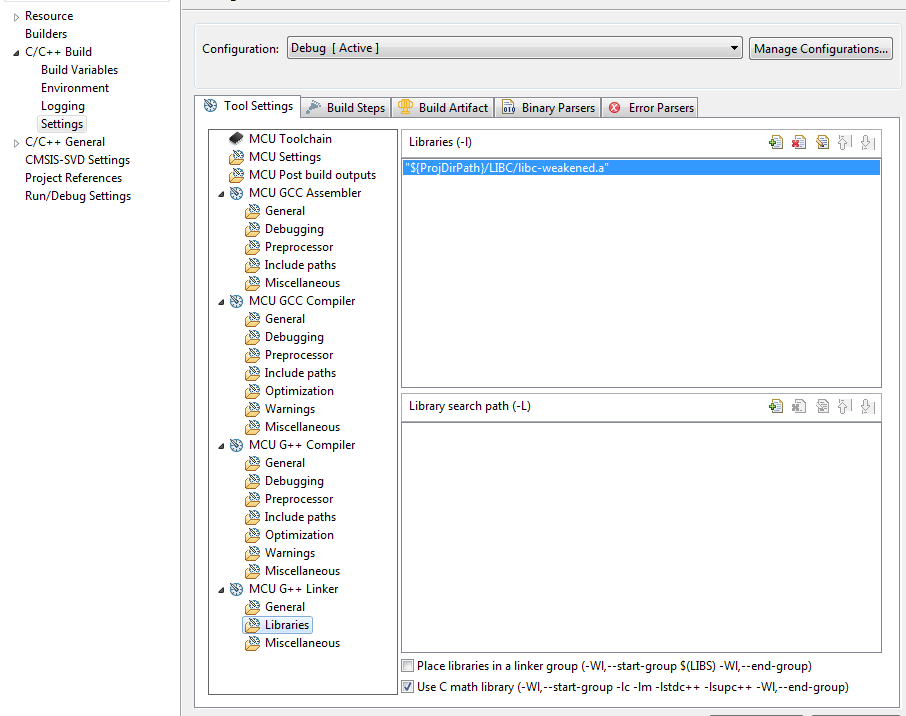Uncheck Use C math library option
The image size is (906, 716).
[408, 687]
